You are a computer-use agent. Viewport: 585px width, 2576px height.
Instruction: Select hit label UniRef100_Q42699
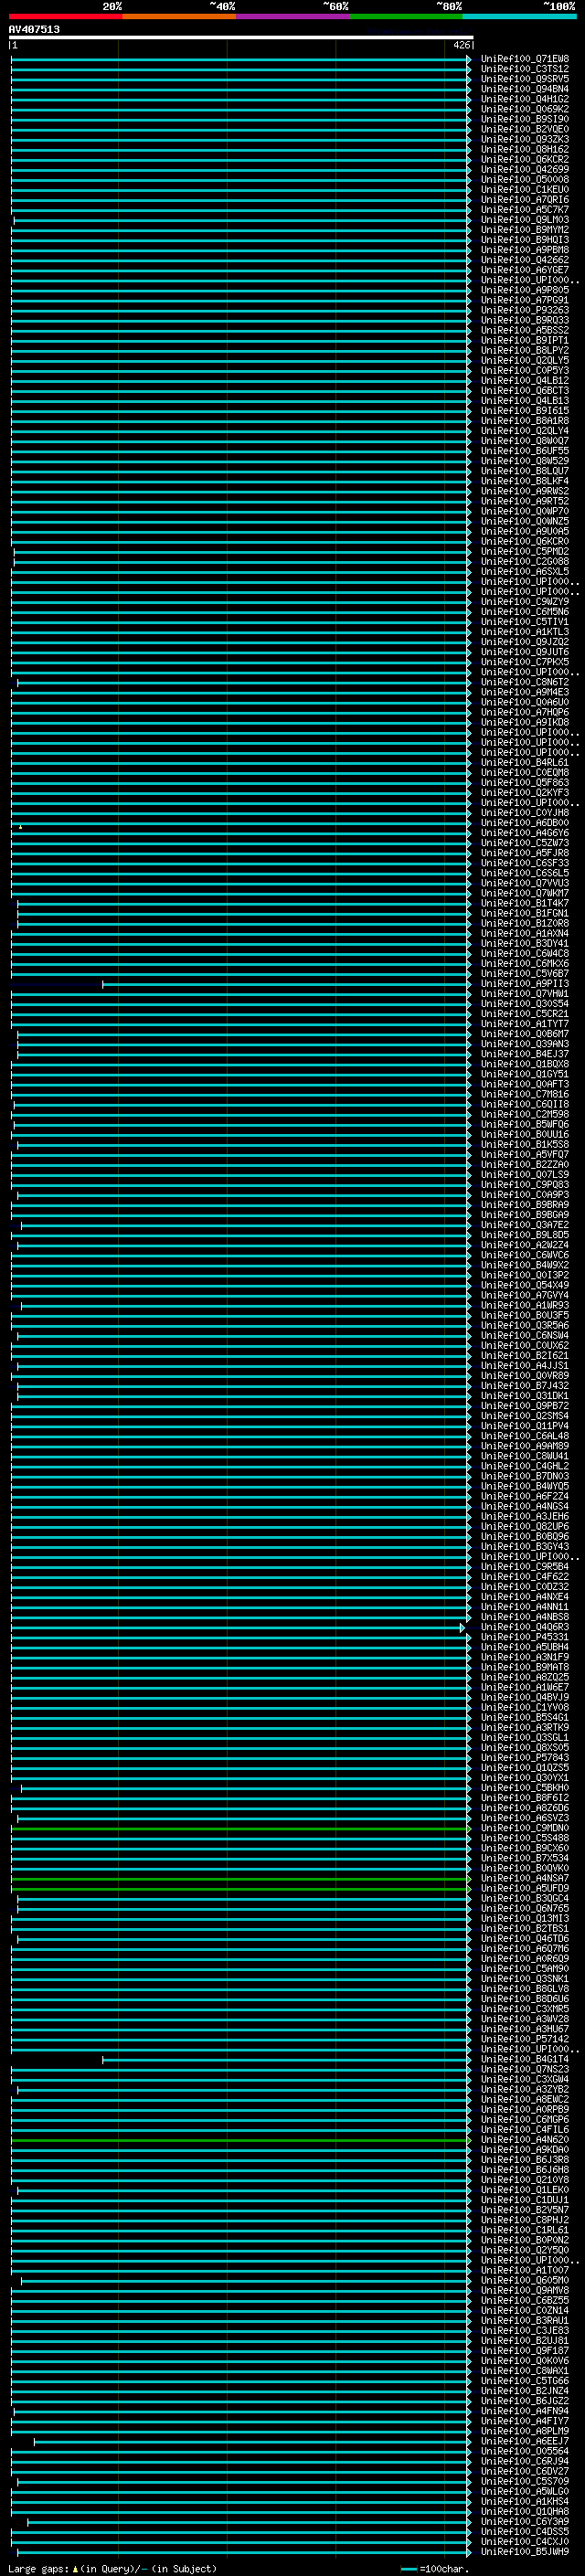[524, 169]
